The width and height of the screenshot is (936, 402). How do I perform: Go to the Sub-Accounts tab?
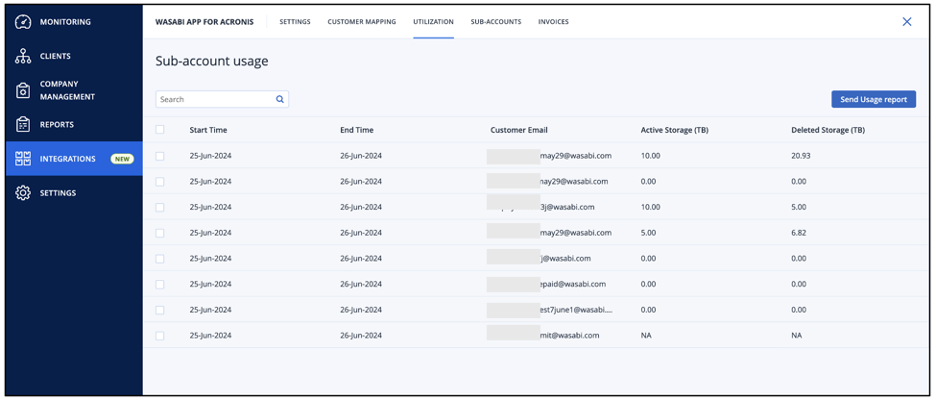point(496,22)
